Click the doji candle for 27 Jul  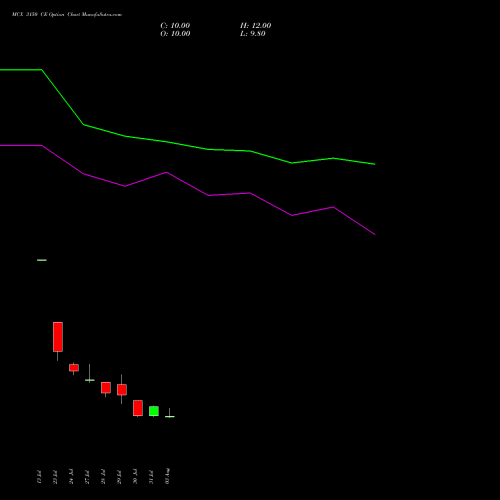pos(90,380)
